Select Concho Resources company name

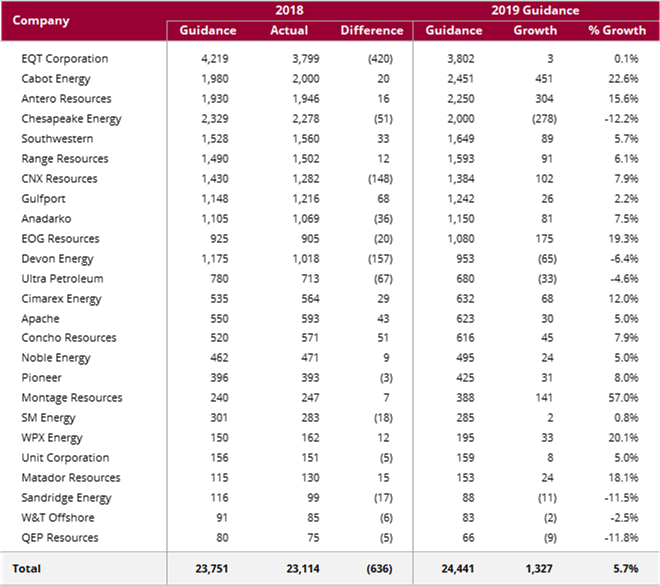pos(69,338)
